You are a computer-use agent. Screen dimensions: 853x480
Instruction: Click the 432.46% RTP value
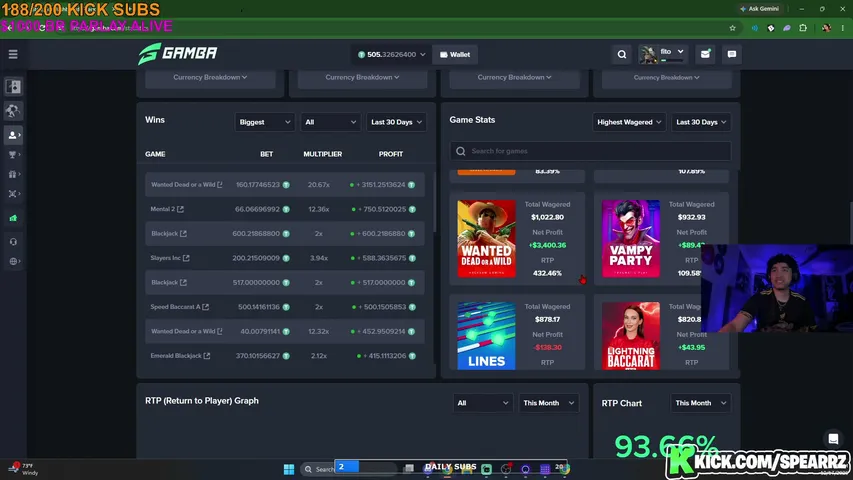click(547, 273)
